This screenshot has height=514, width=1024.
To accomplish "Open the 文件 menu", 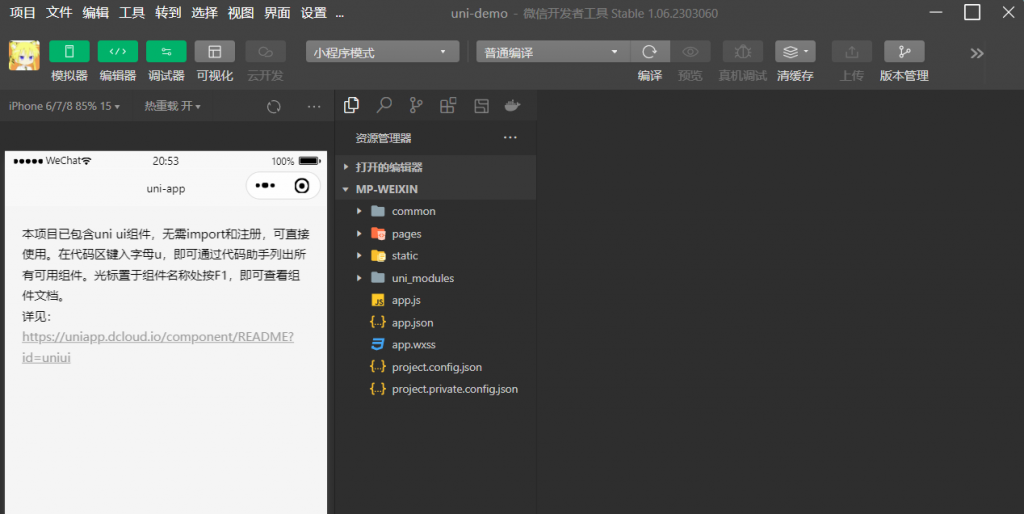I will click(x=59, y=13).
